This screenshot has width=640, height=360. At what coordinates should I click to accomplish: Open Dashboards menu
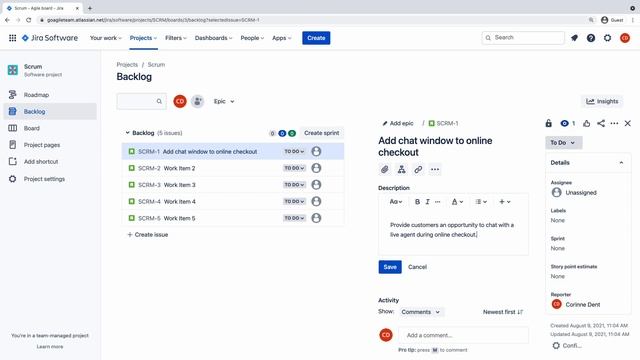click(x=213, y=38)
